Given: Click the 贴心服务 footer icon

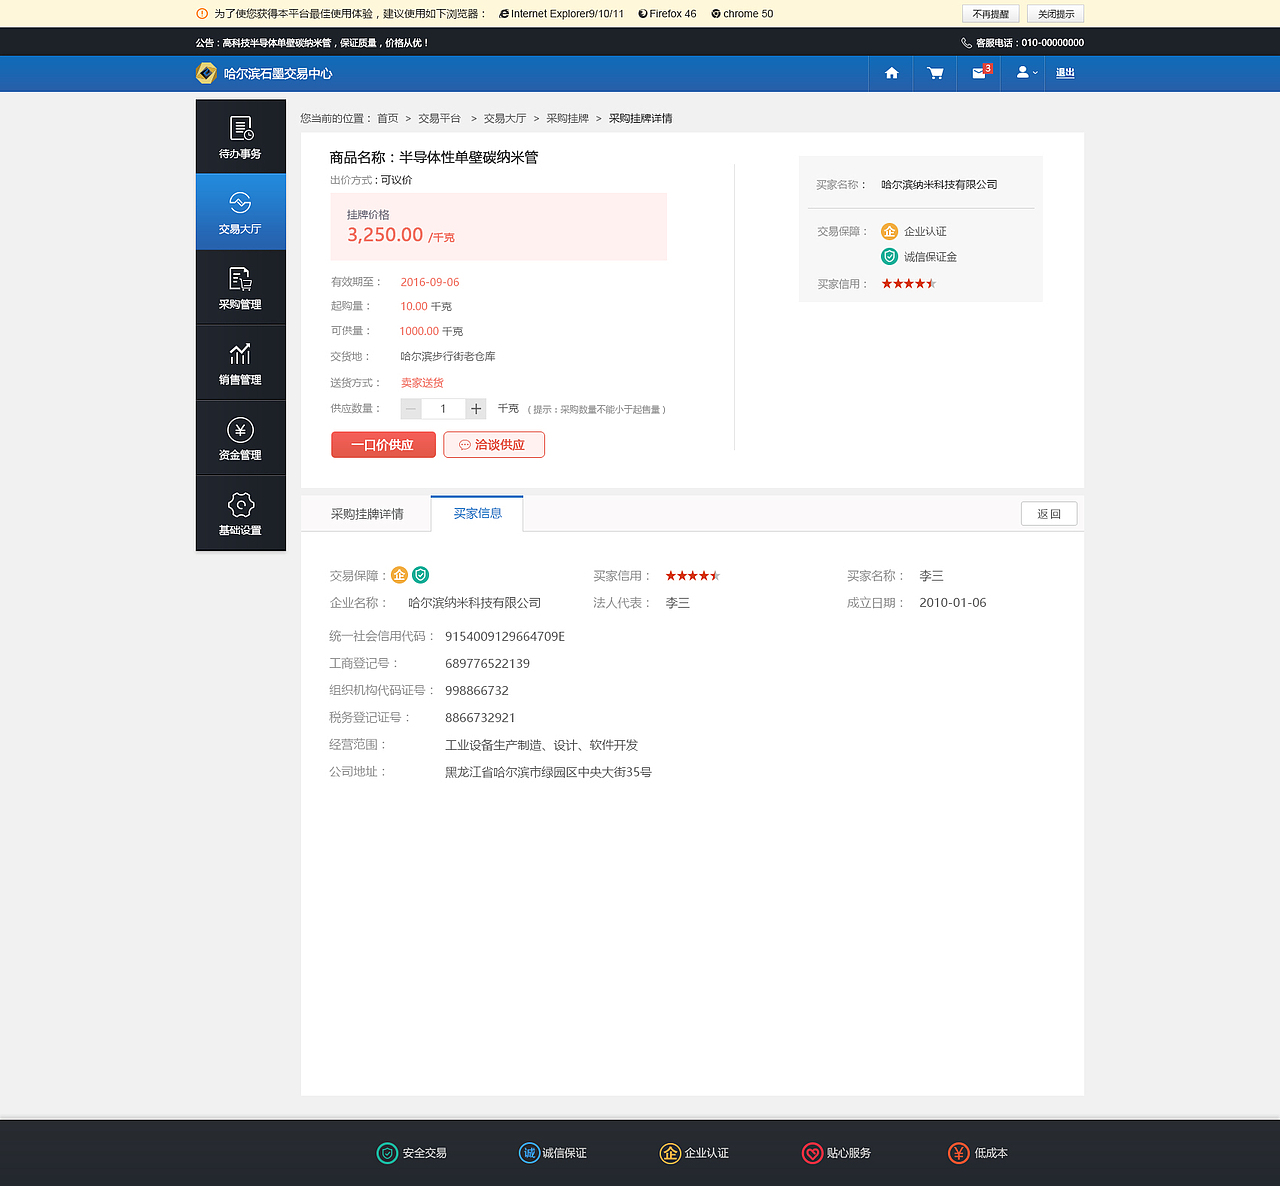Looking at the screenshot, I should coord(812,1153).
